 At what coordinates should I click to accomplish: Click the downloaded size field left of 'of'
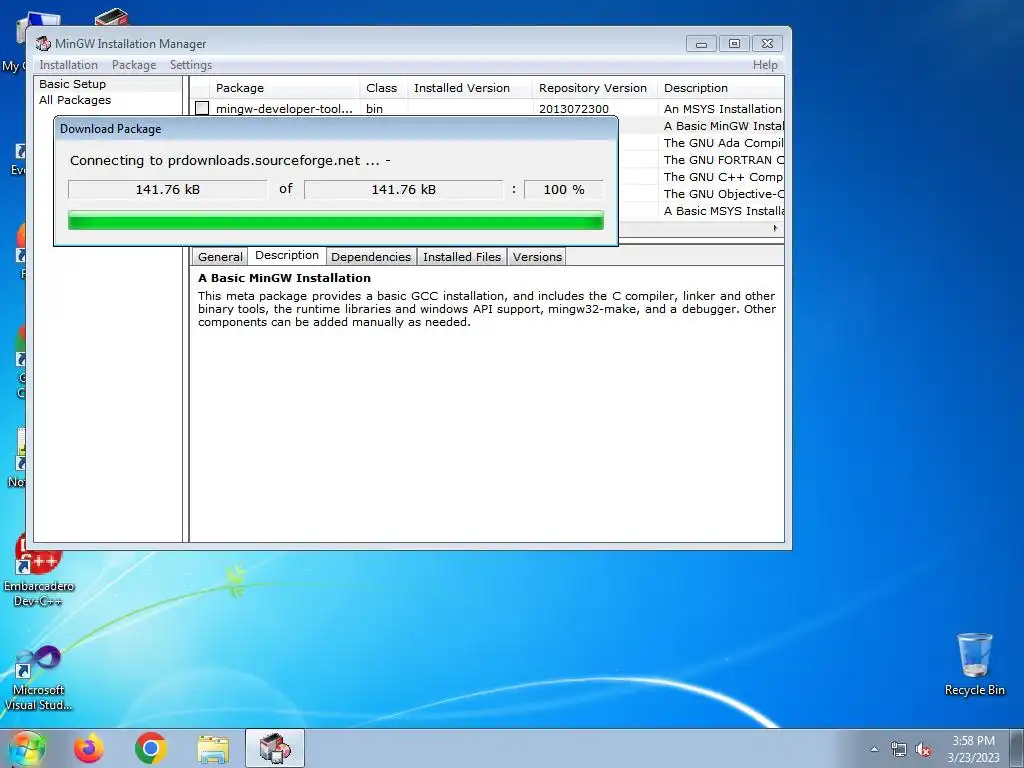point(168,189)
